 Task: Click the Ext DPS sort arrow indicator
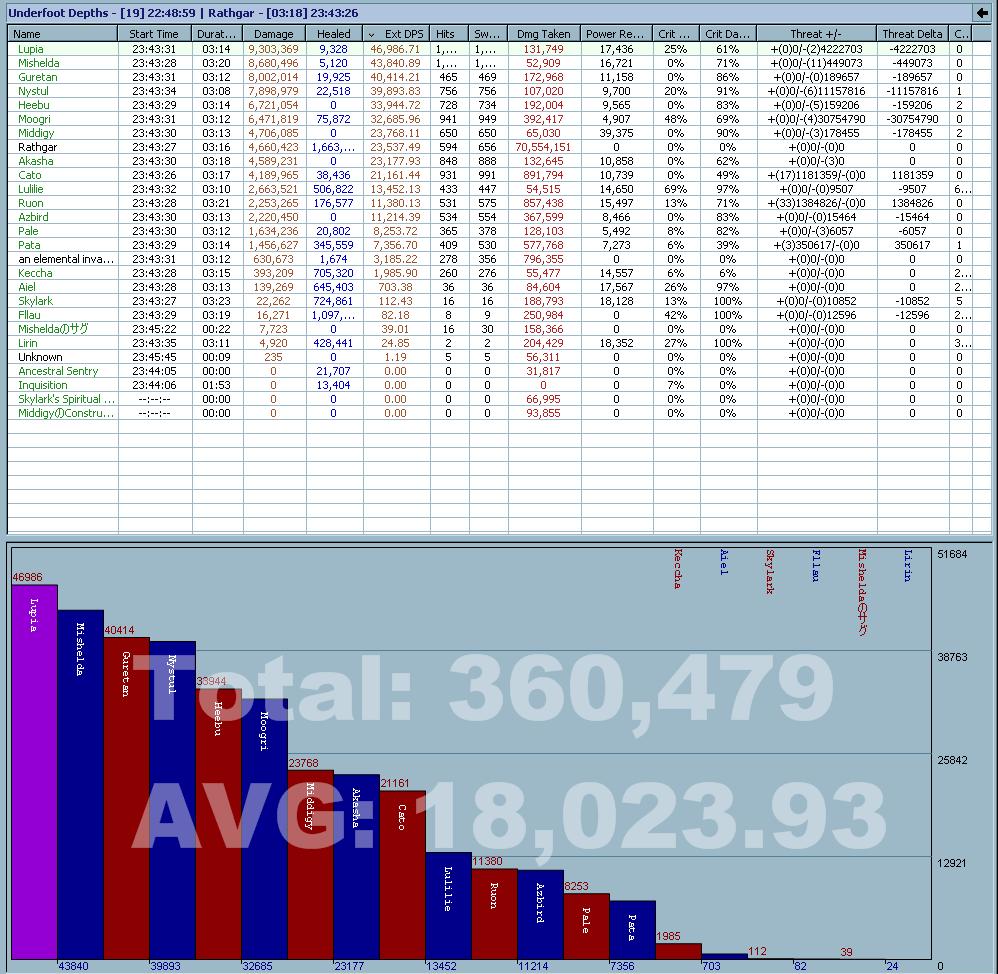click(372, 34)
